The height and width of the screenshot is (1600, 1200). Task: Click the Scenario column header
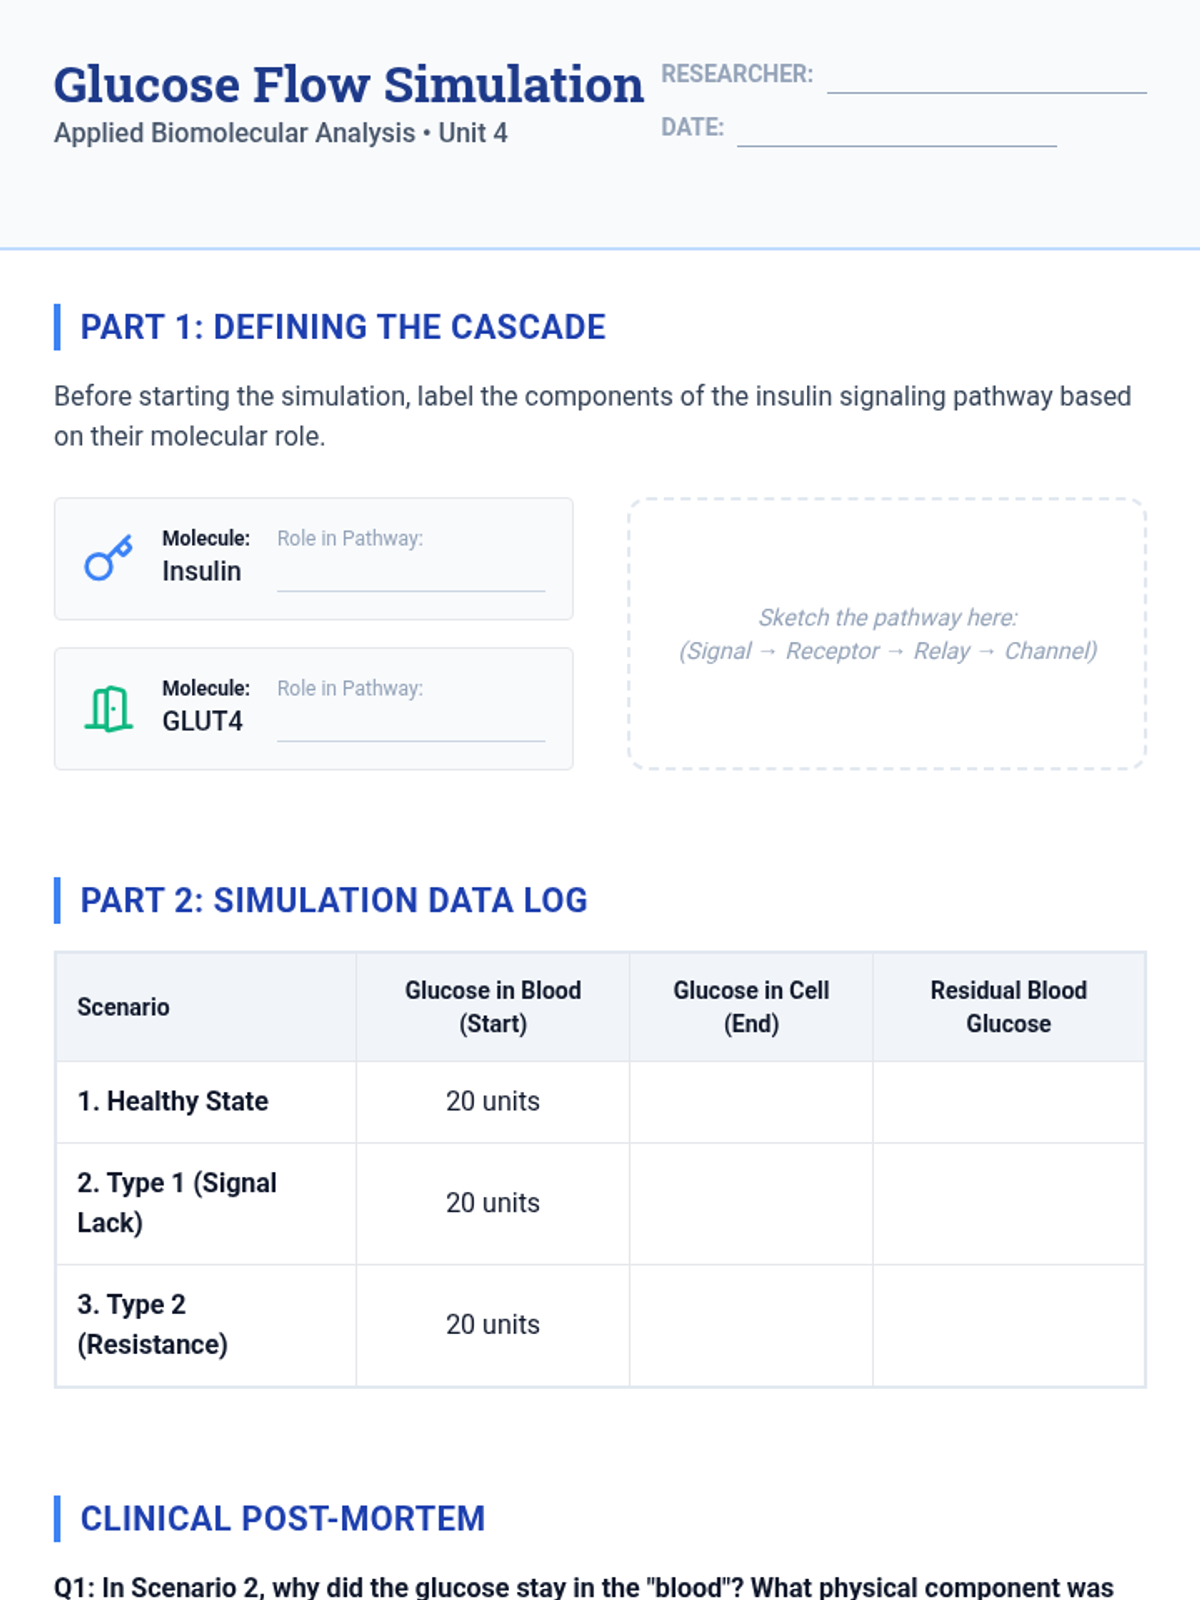(x=123, y=1007)
